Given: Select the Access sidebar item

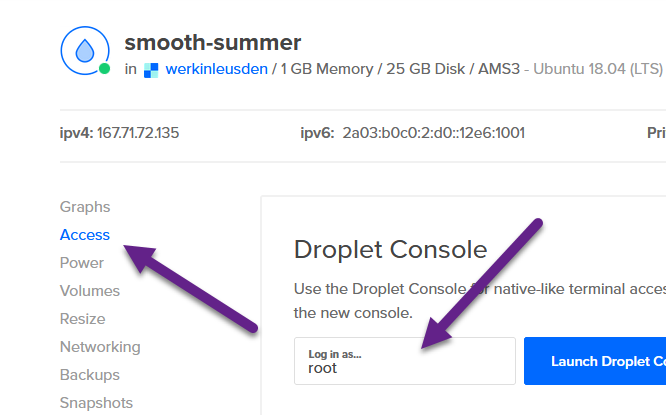Looking at the screenshot, I should coord(85,235).
